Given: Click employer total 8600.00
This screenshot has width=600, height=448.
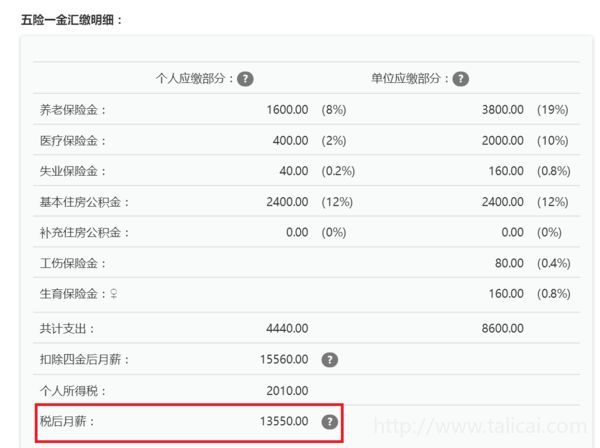Looking at the screenshot, I should 503,328.
